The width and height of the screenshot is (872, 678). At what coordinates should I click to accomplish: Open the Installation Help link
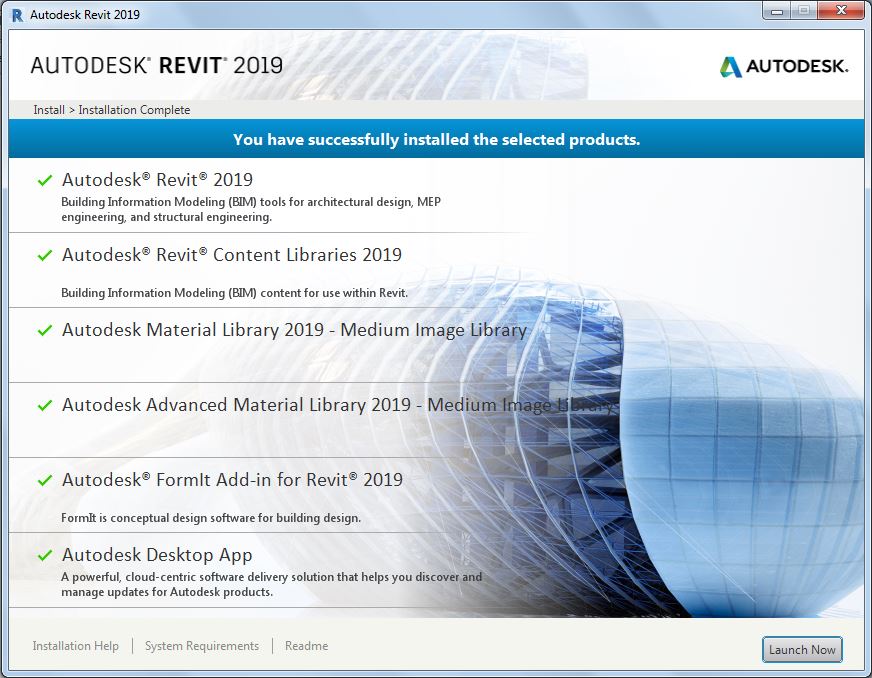pyautogui.click(x=75, y=646)
